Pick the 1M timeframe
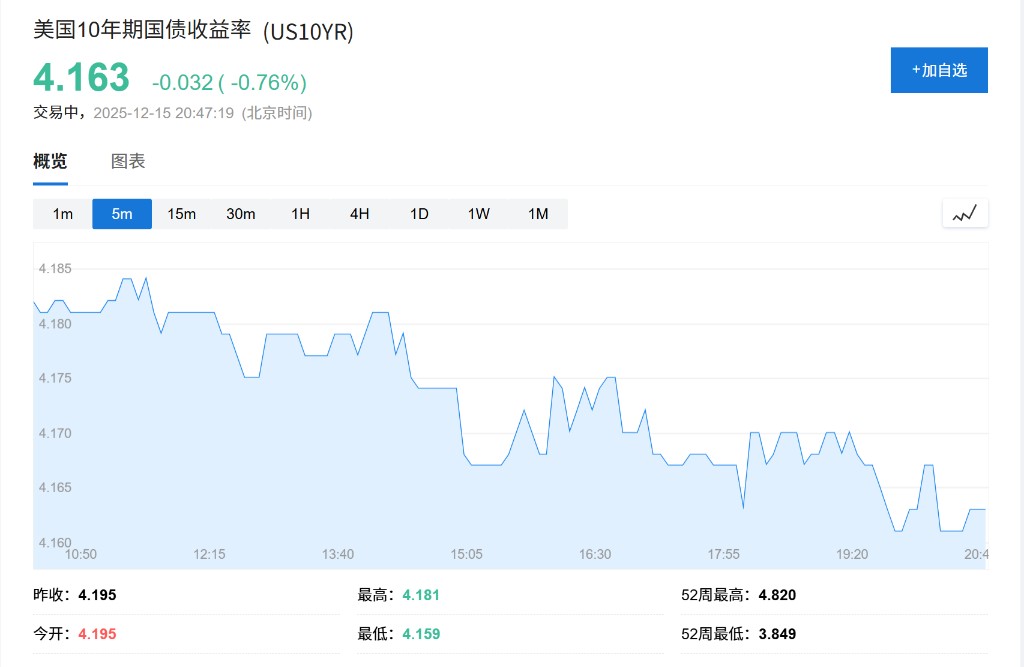Viewport: 1024px width, 667px height. pyautogui.click(x=538, y=214)
